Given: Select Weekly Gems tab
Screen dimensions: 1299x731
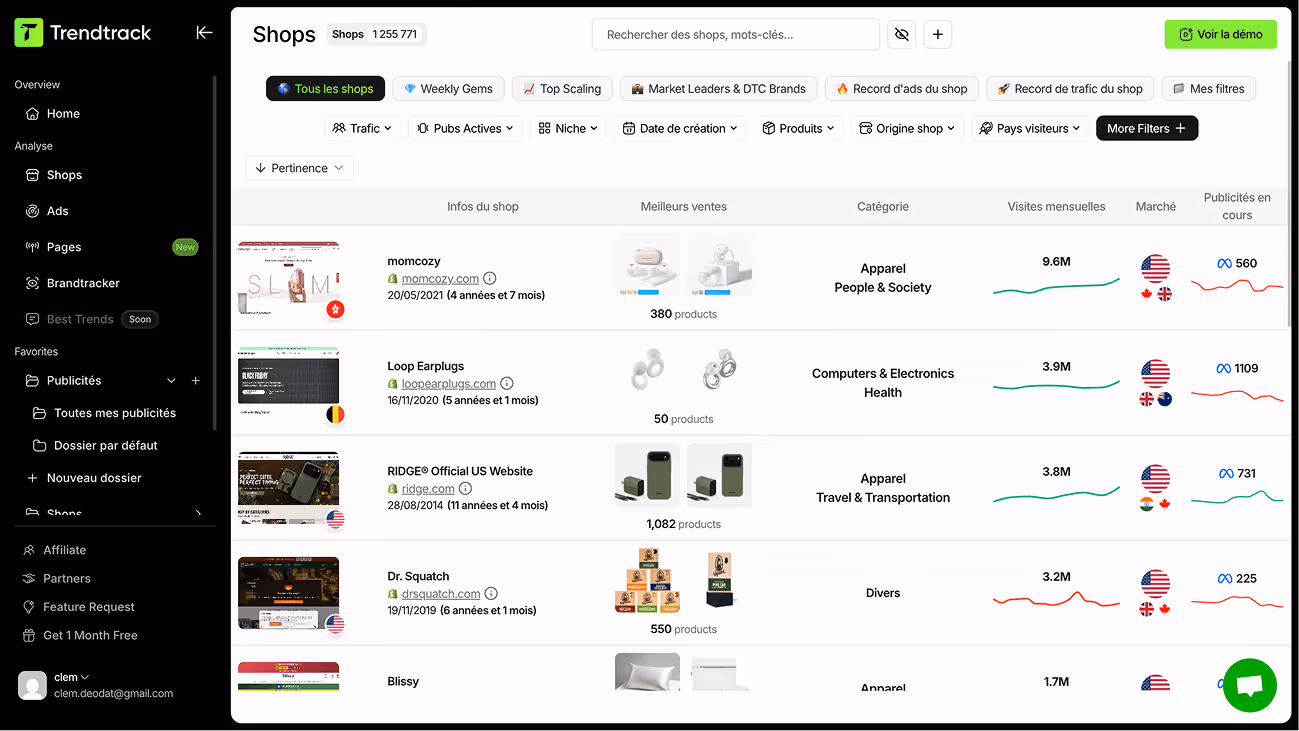Looking at the screenshot, I should pyautogui.click(x=448, y=89).
